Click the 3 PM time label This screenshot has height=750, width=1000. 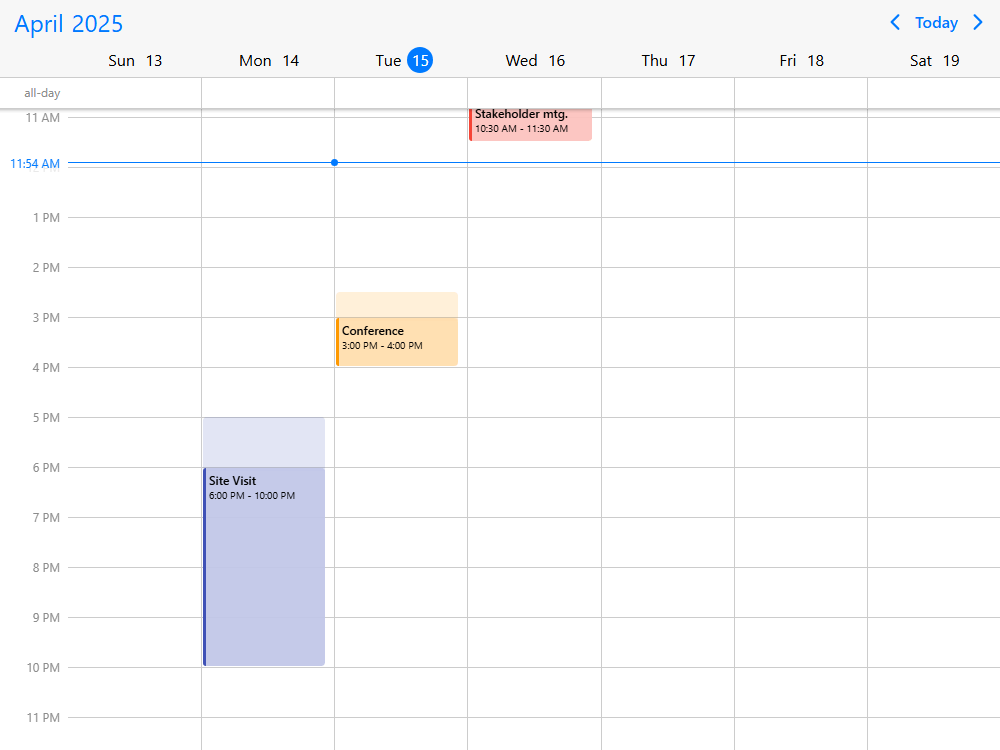47,318
